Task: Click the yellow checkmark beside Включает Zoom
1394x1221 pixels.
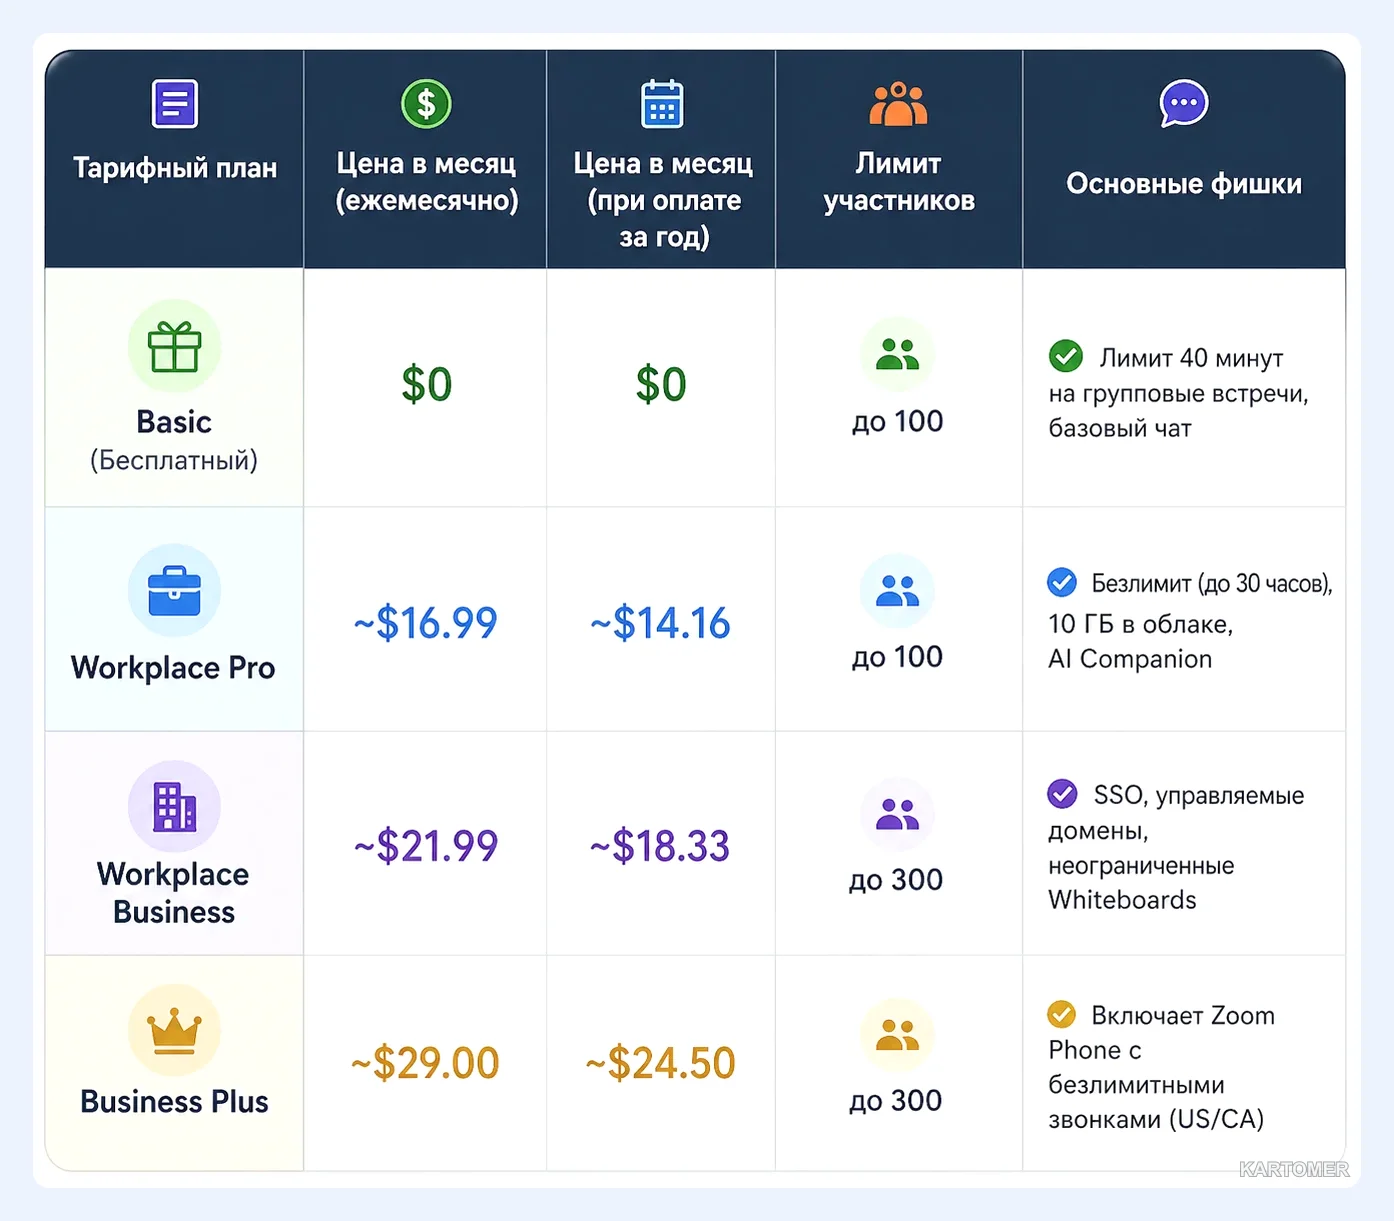Action: click(x=1062, y=1014)
